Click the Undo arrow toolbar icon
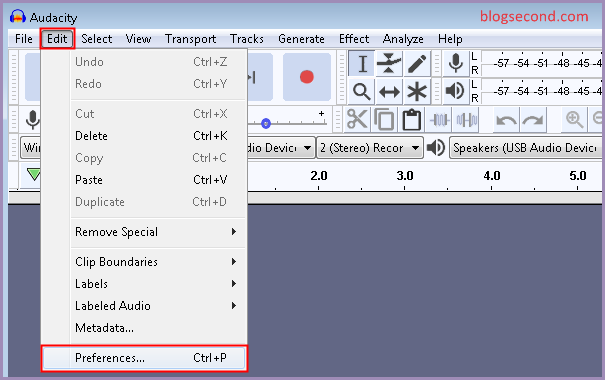This screenshot has height=380, width=605. click(506, 120)
